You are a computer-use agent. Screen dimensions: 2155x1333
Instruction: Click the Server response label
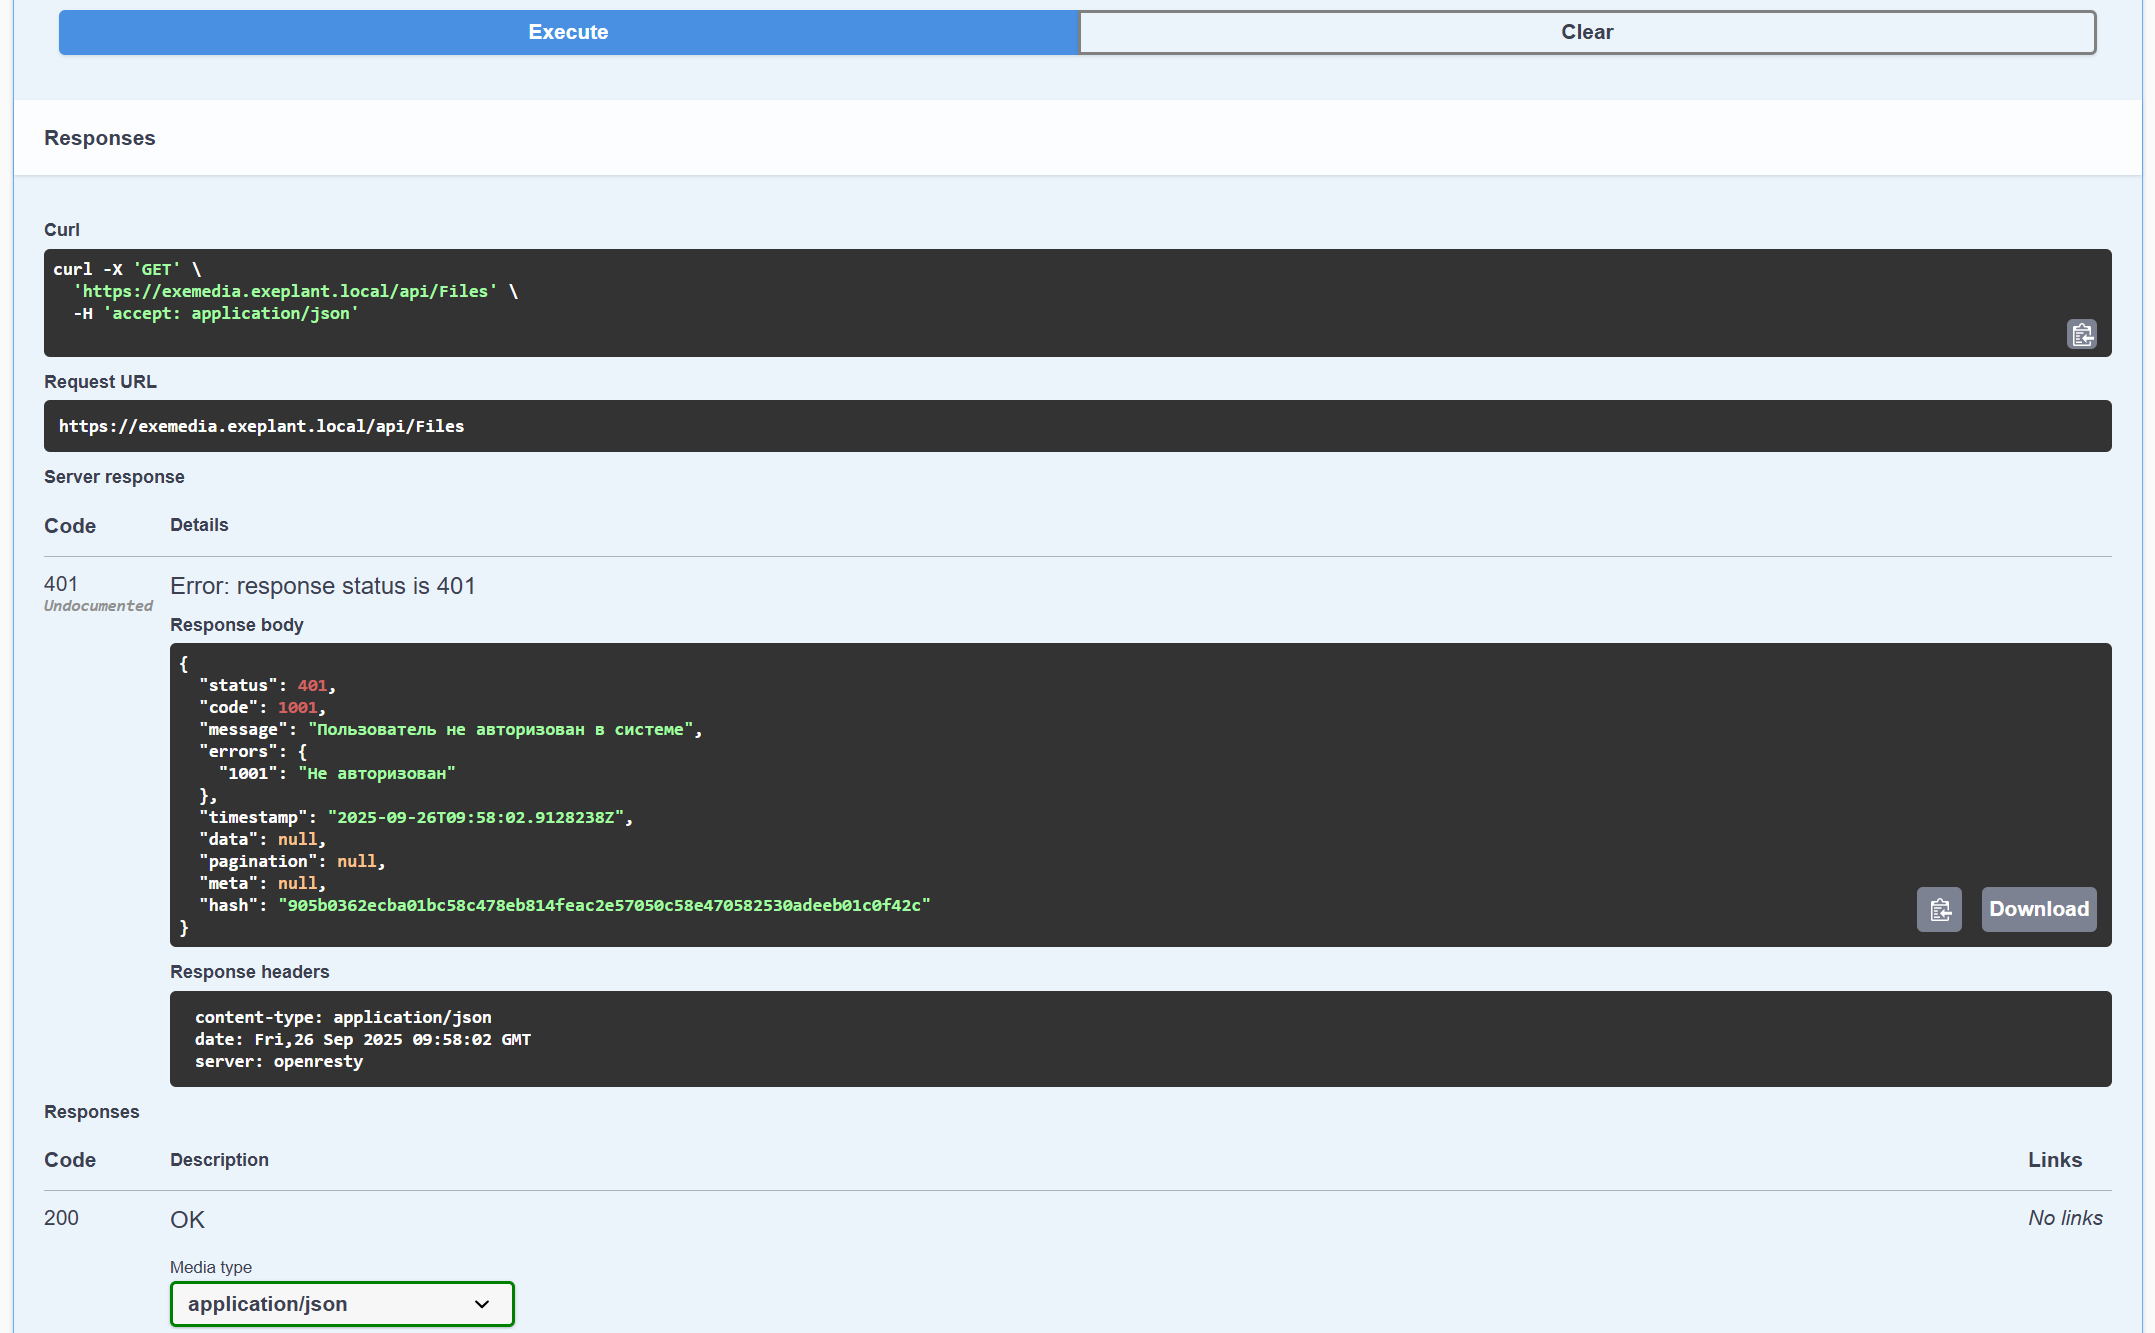point(114,477)
